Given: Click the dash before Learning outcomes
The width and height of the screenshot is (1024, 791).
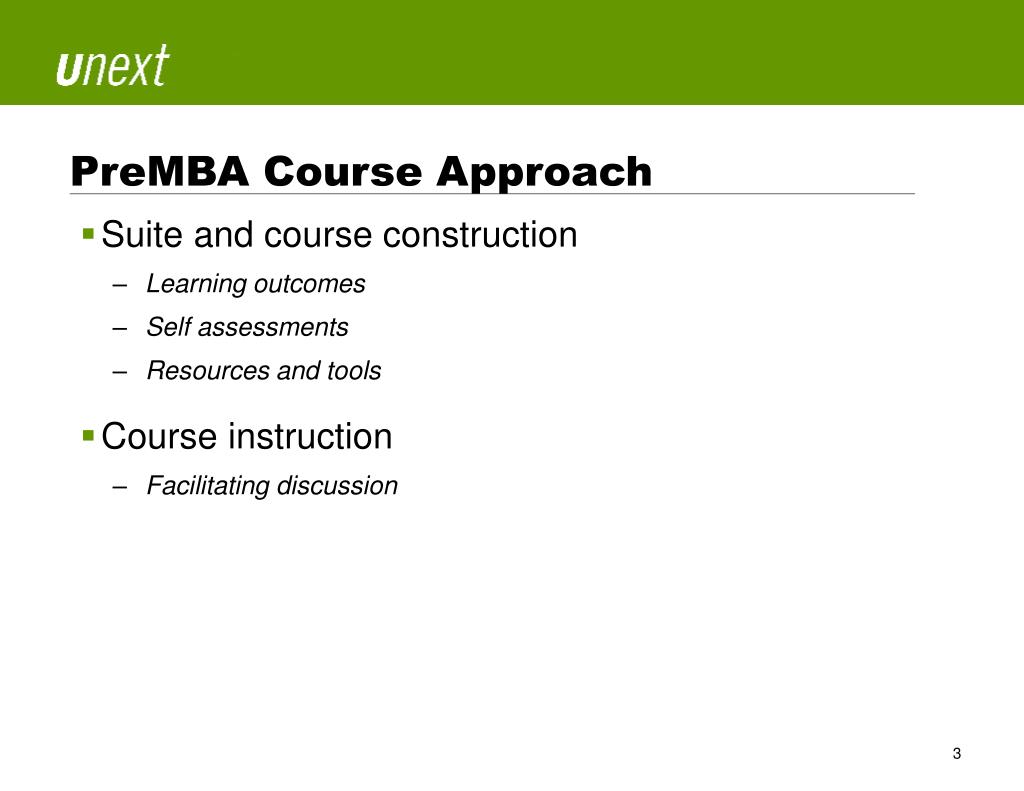Looking at the screenshot, I should pyautogui.click(x=119, y=285).
